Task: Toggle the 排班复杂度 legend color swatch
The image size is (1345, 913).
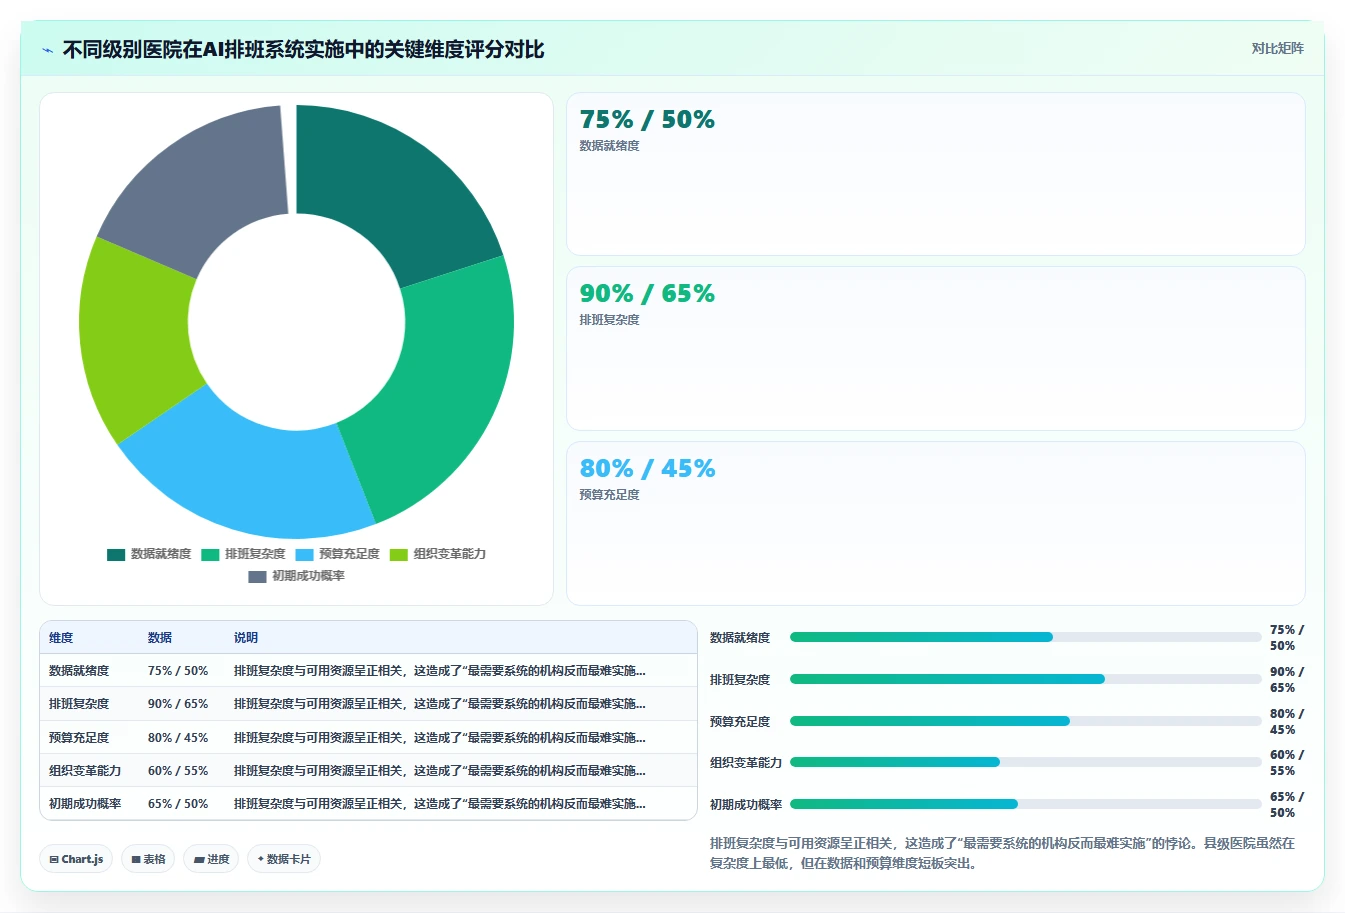Action: (x=210, y=554)
